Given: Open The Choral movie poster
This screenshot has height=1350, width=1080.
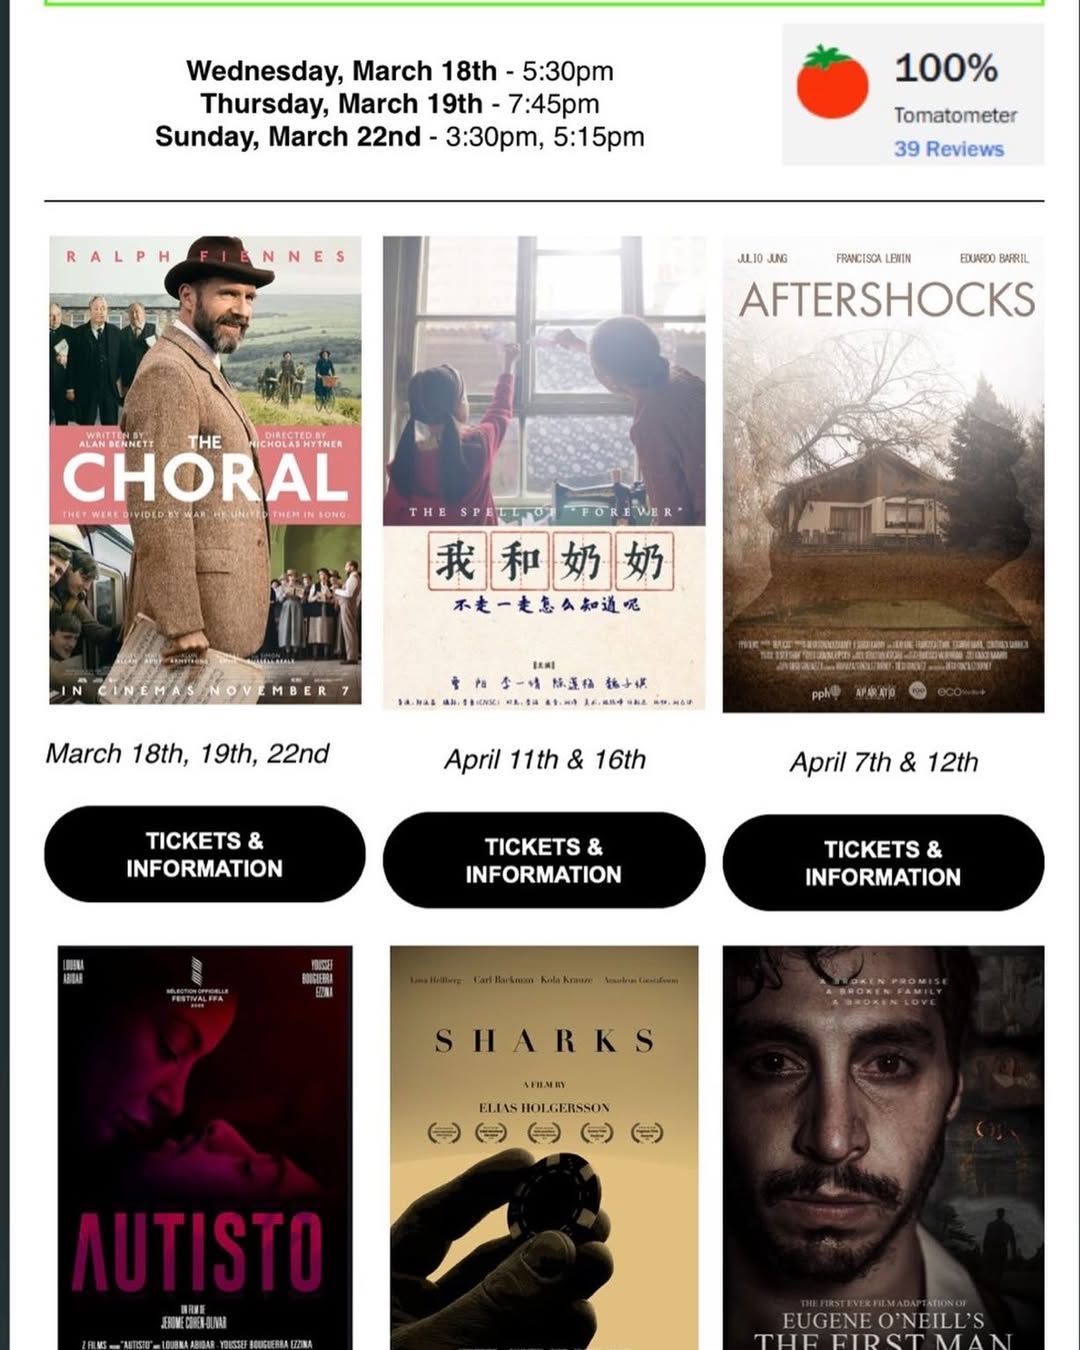Looking at the screenshot, I should (x=205, y=470).
